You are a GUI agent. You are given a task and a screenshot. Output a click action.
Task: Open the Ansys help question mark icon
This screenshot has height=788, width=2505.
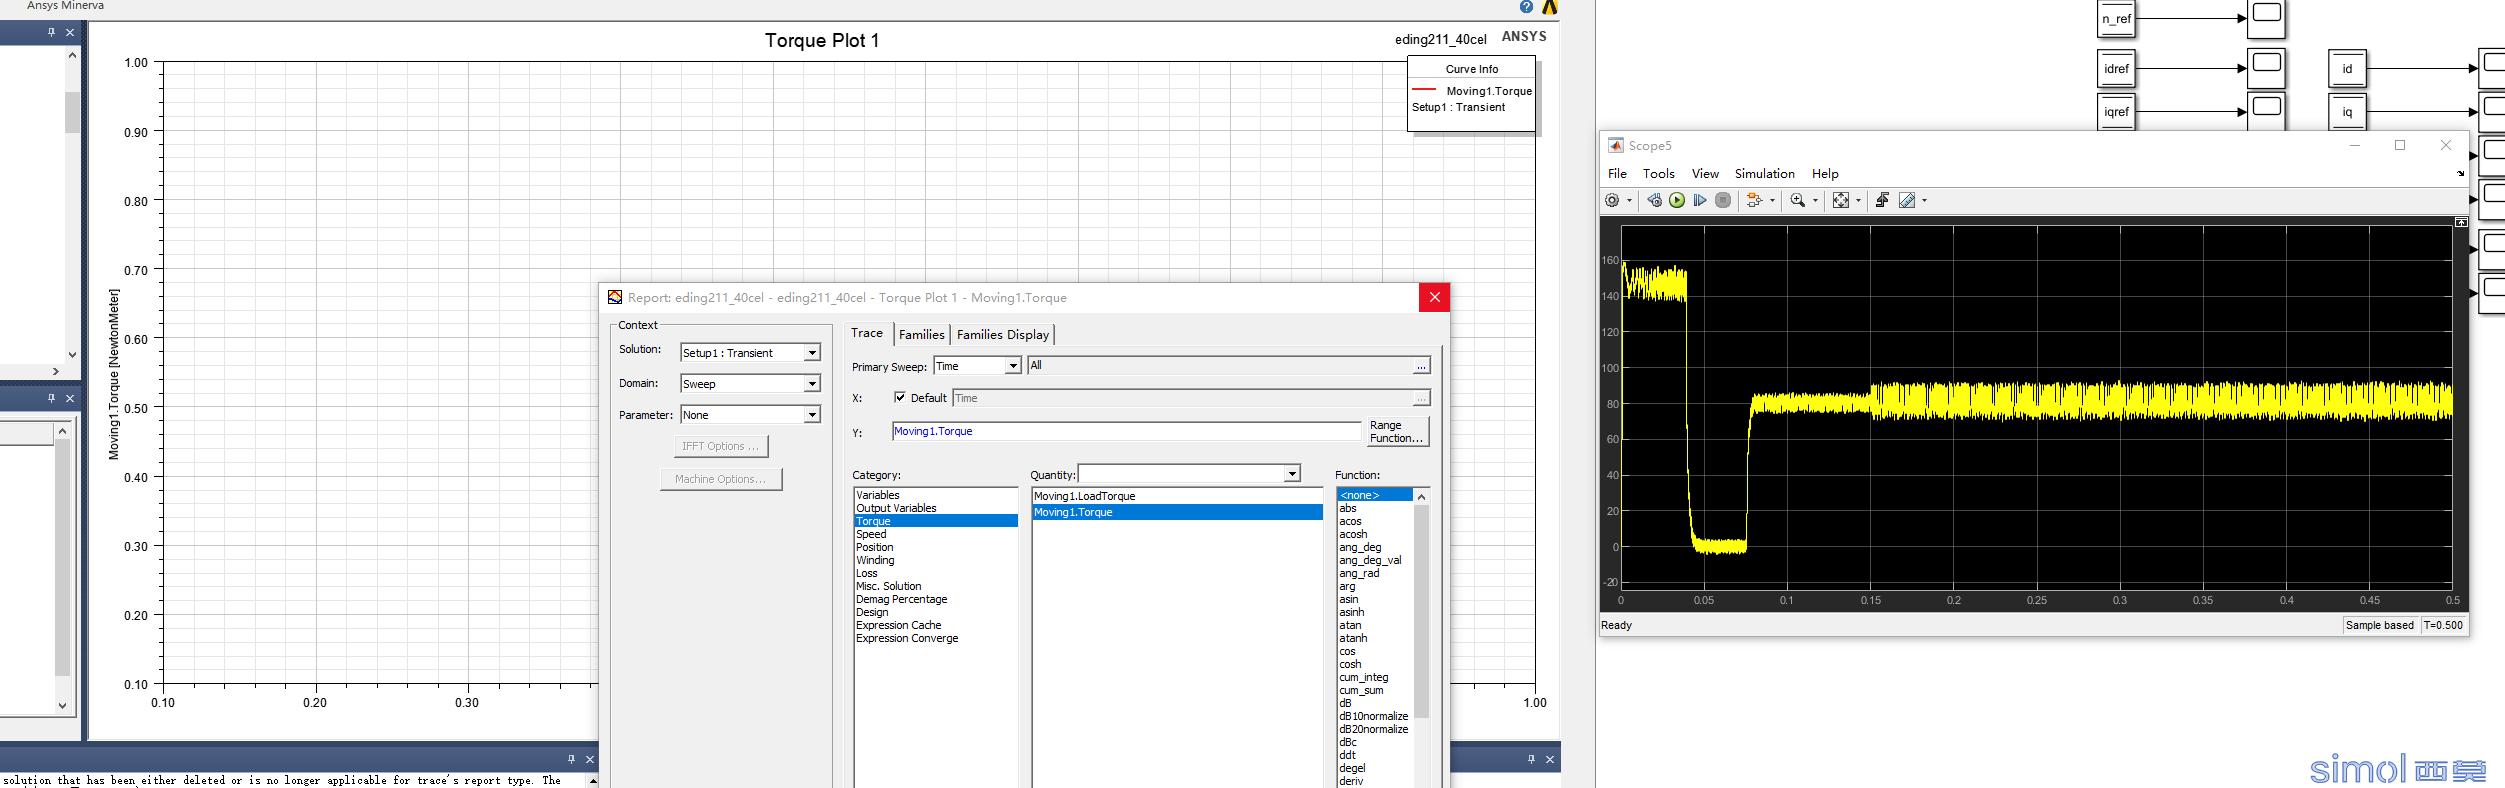[1526, 7]
